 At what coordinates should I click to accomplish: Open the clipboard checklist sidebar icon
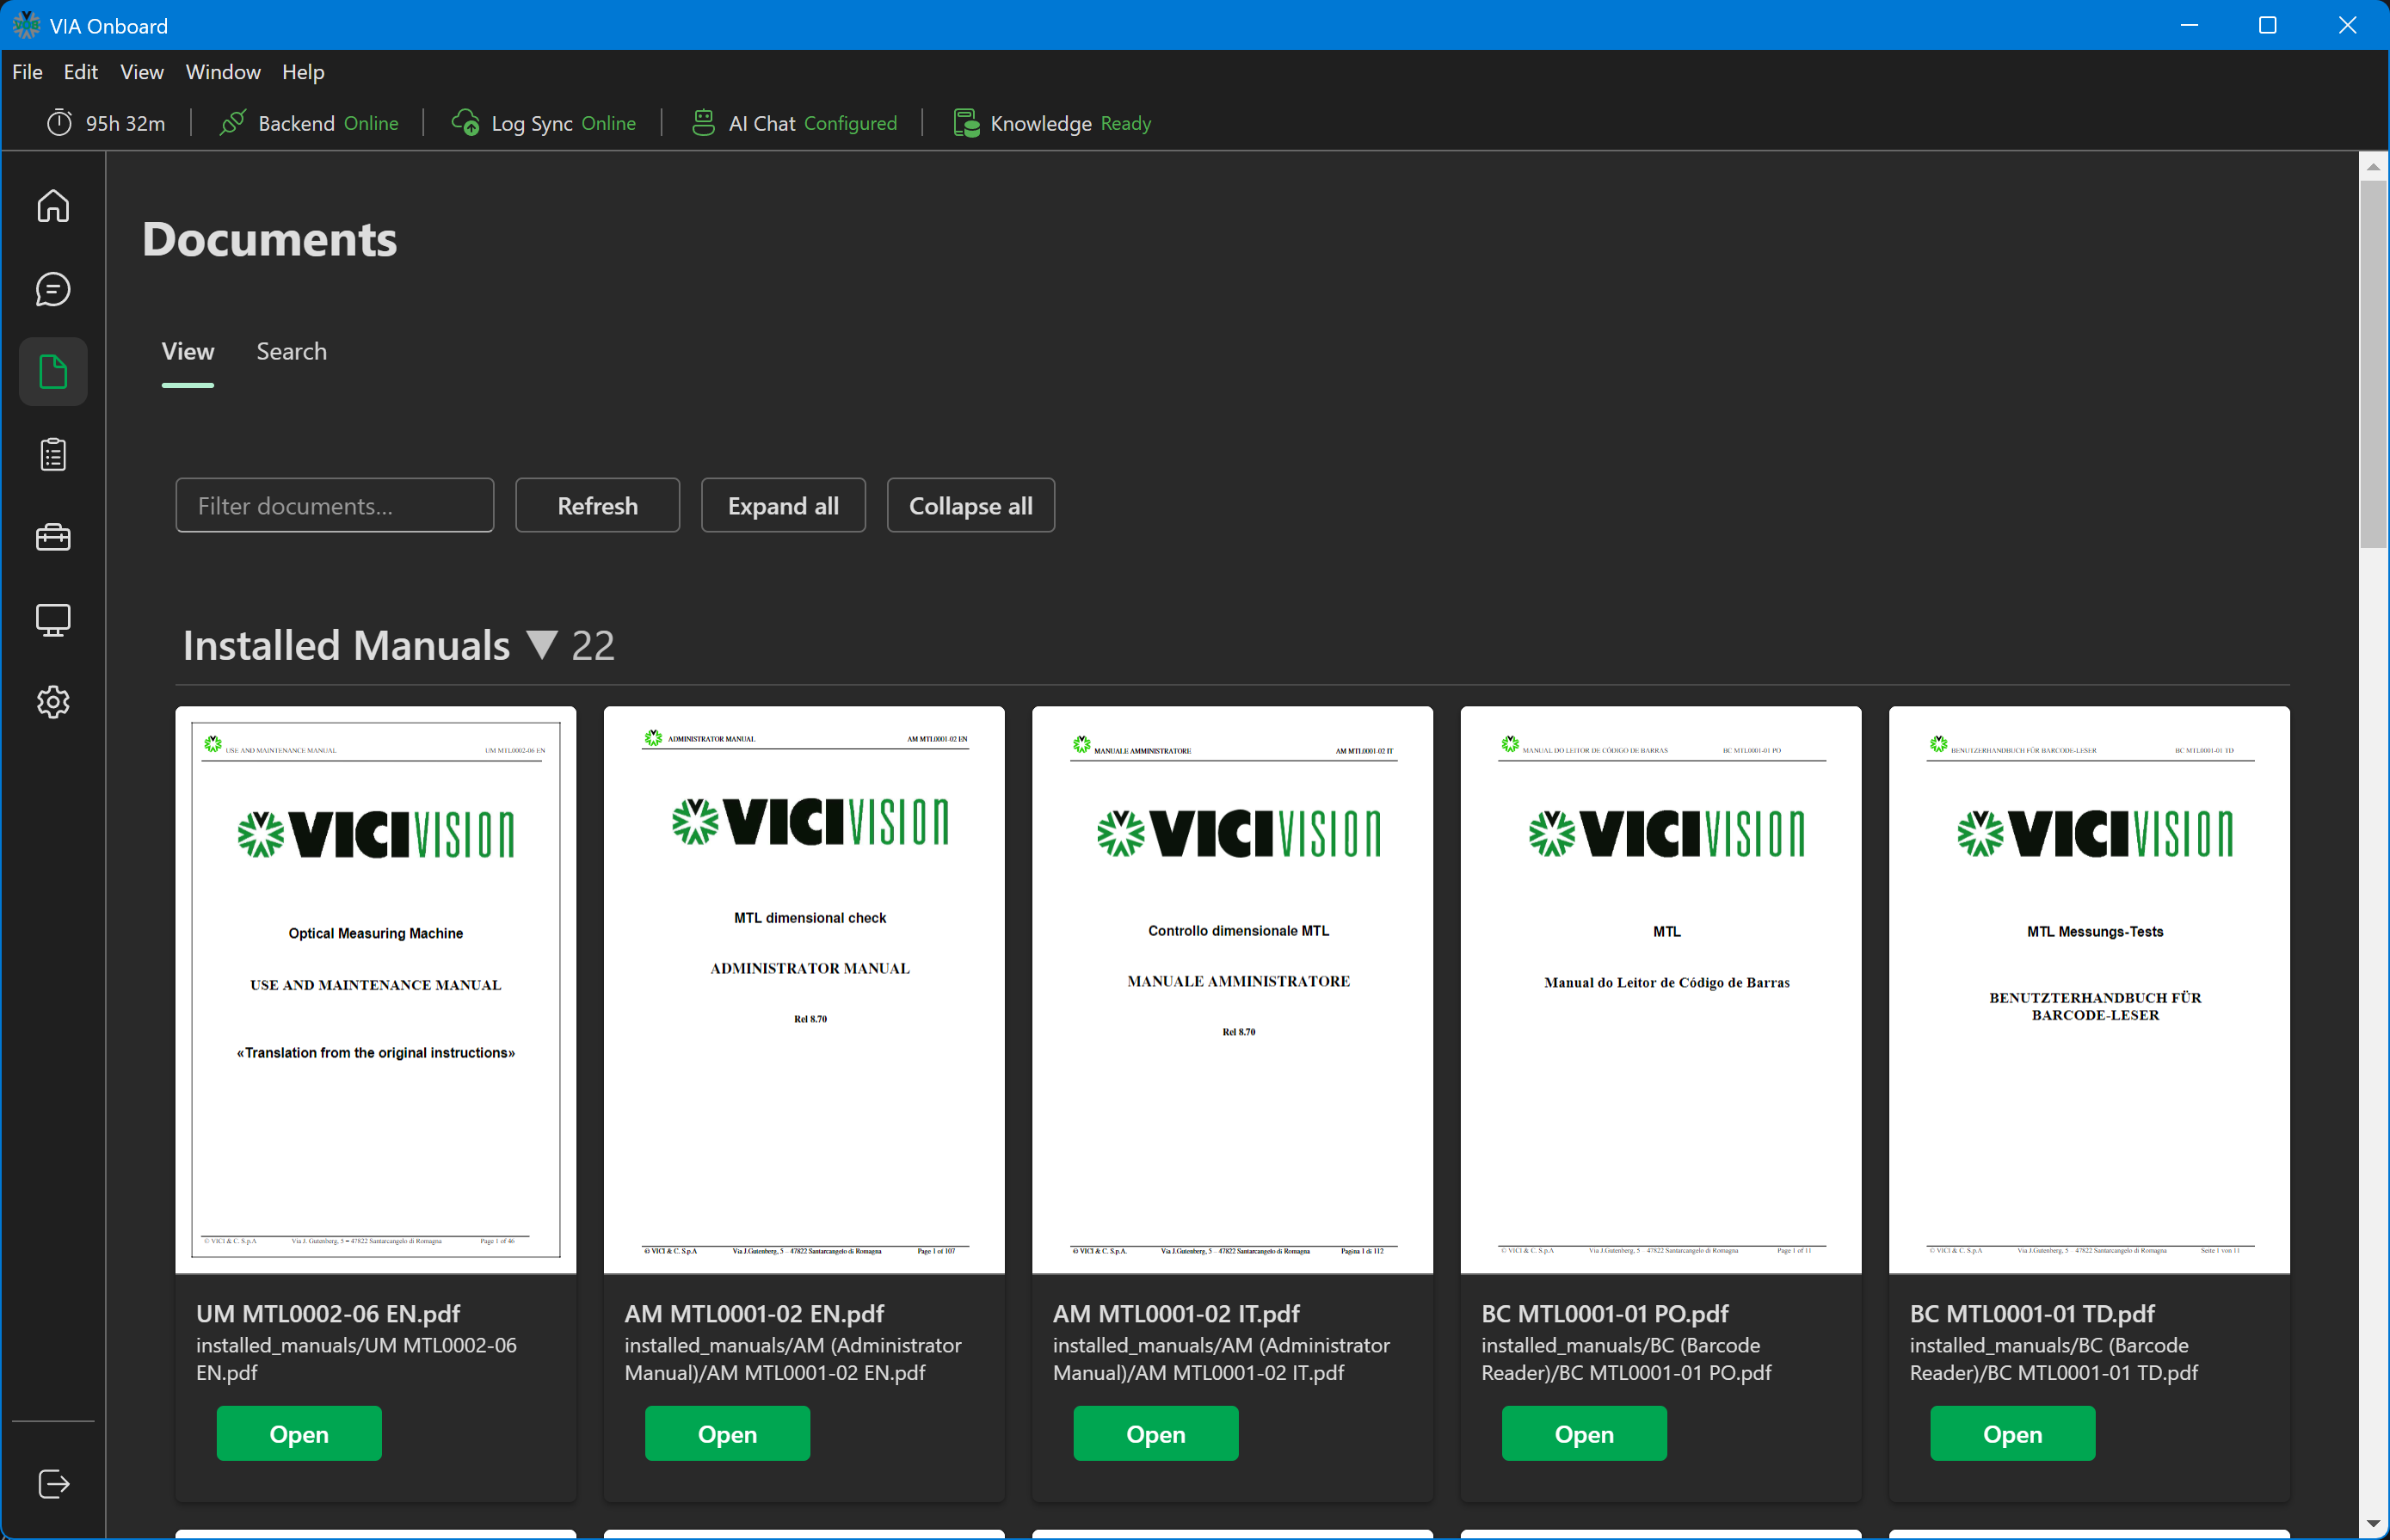pos(53,455)
